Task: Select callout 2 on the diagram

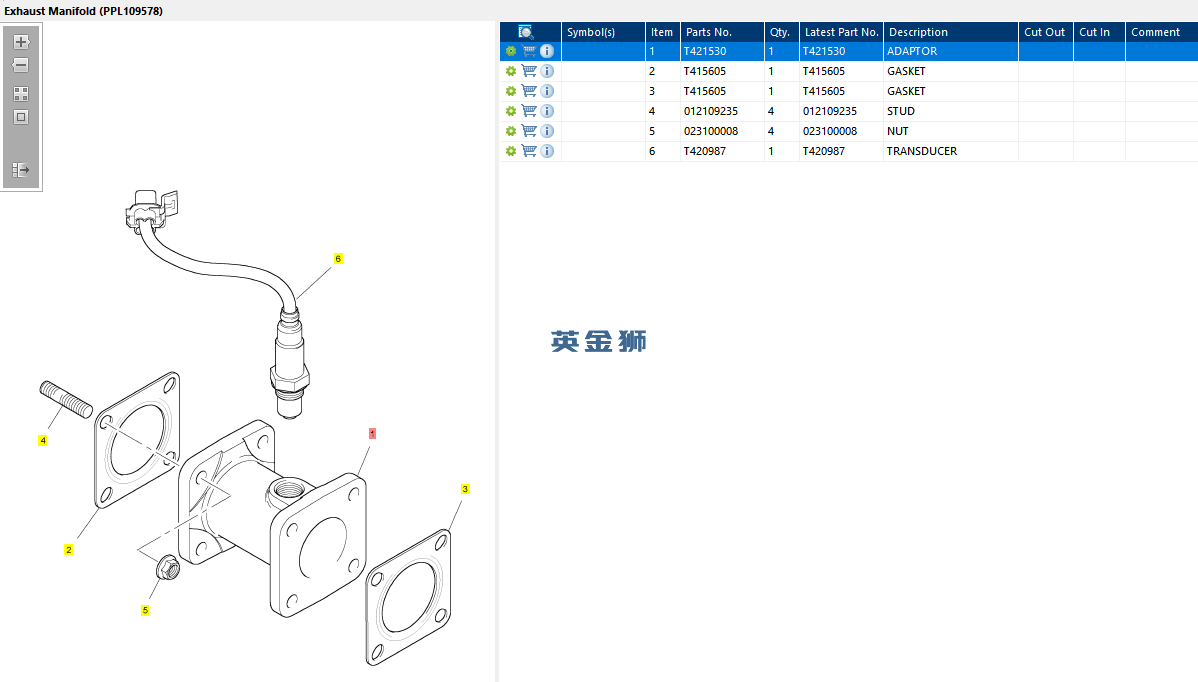Action: [x=69, y=550]
